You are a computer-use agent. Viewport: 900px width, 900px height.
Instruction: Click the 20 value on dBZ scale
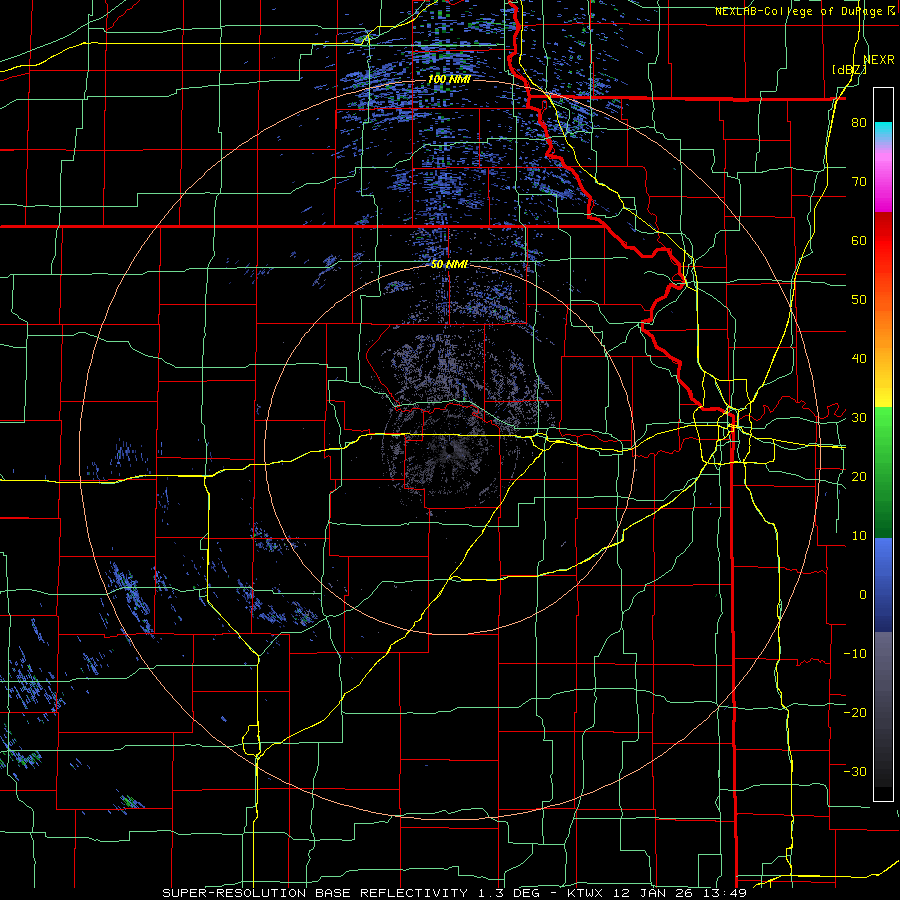tap(859, 476)
